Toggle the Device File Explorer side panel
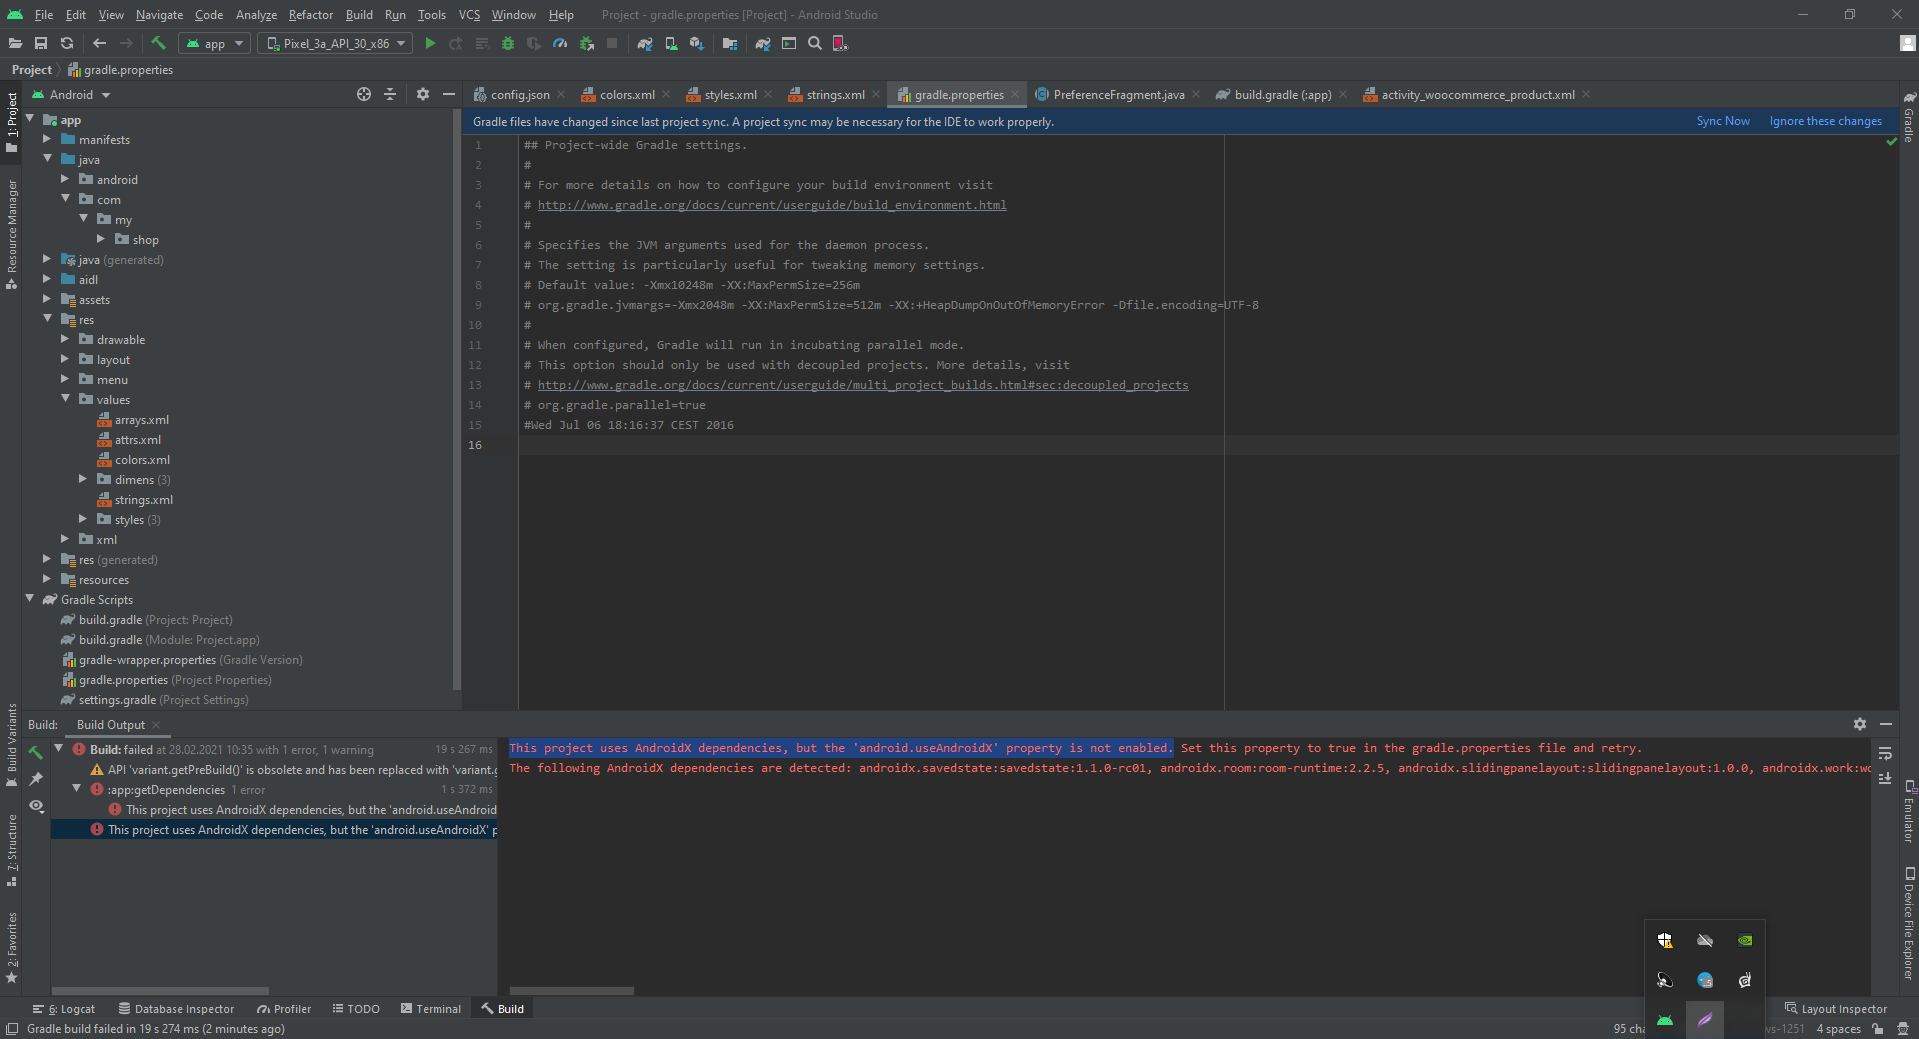 pos(1909,922)
